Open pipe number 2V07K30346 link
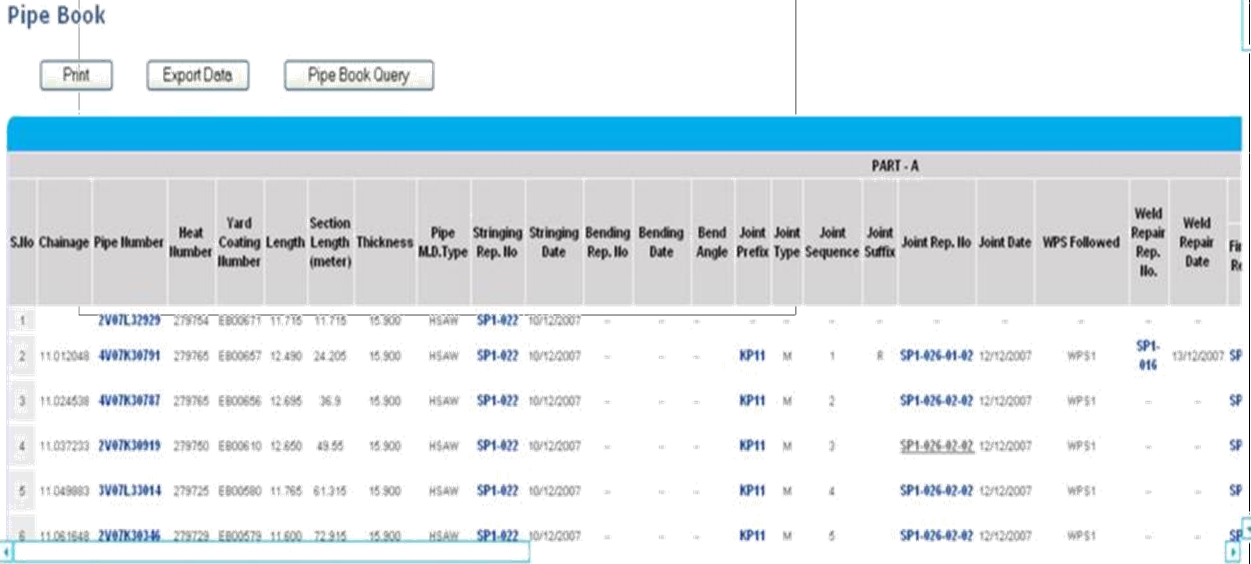This screenshot has height=564, width=1251. point(129,536)
